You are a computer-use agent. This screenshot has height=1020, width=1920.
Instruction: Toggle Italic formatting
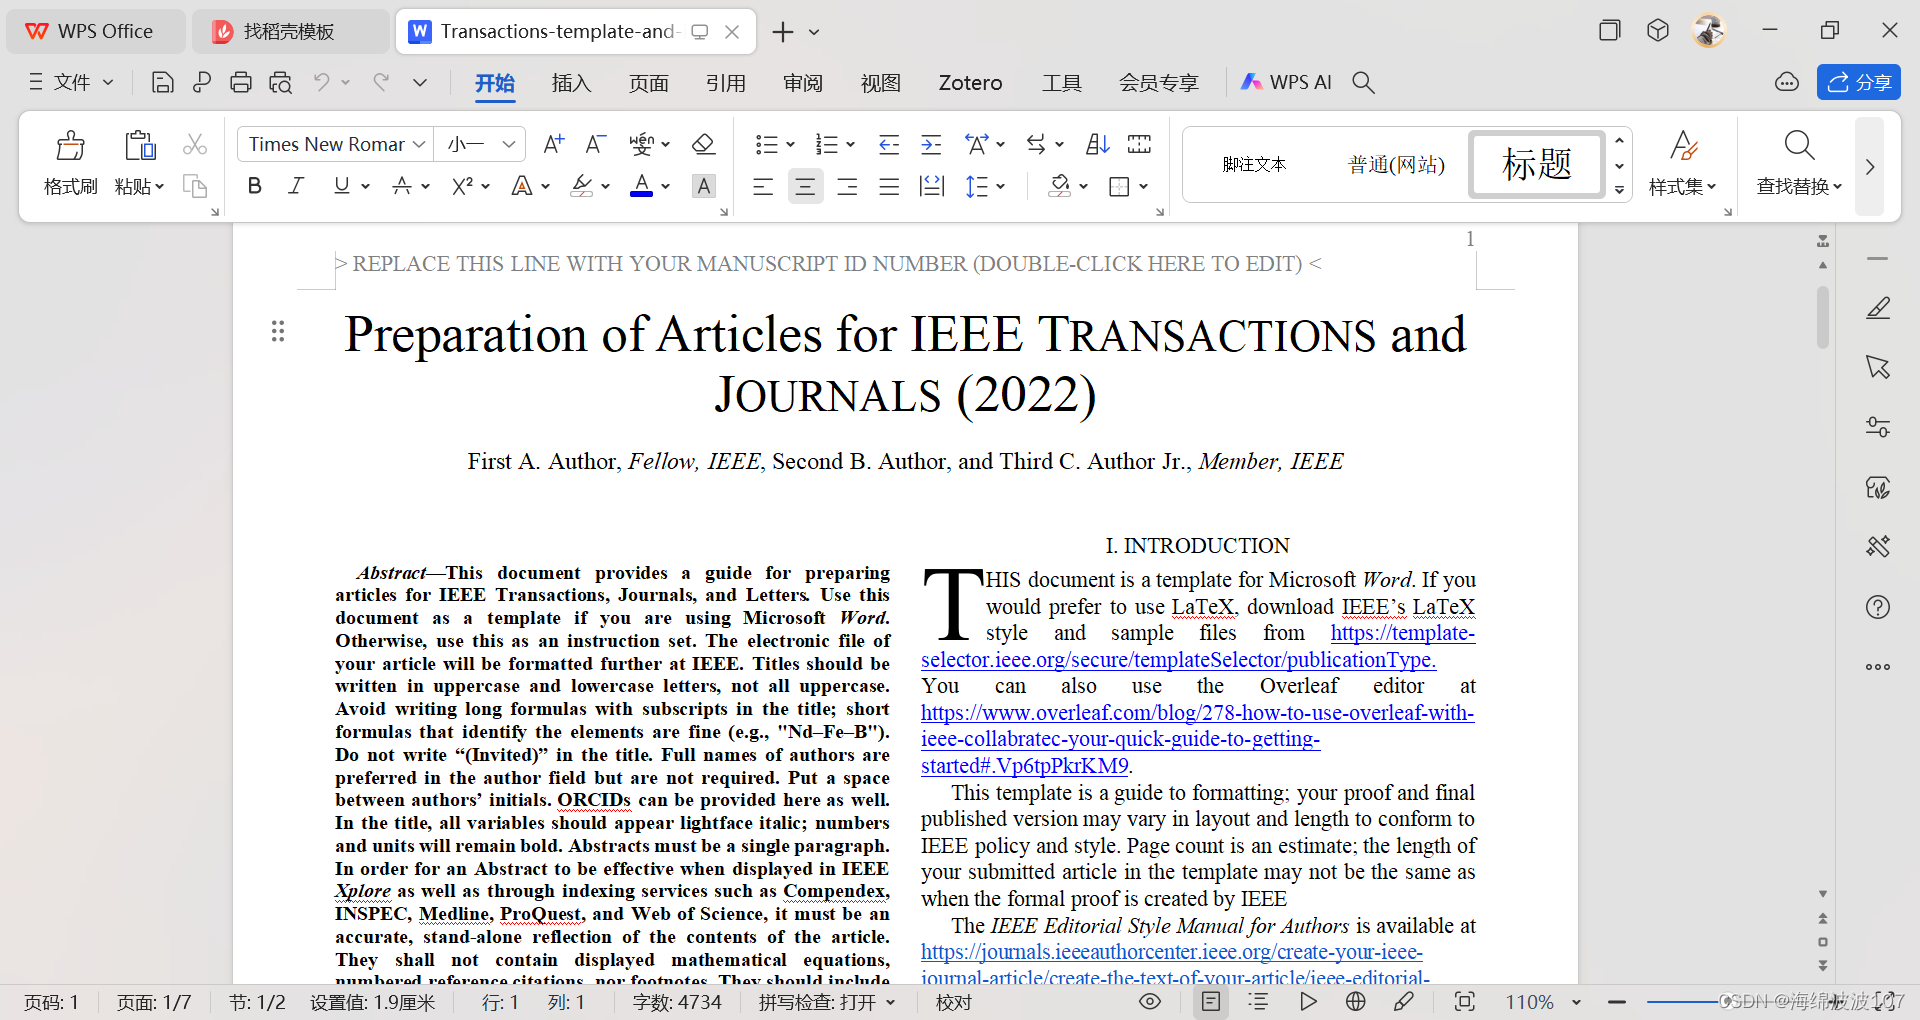296,186
